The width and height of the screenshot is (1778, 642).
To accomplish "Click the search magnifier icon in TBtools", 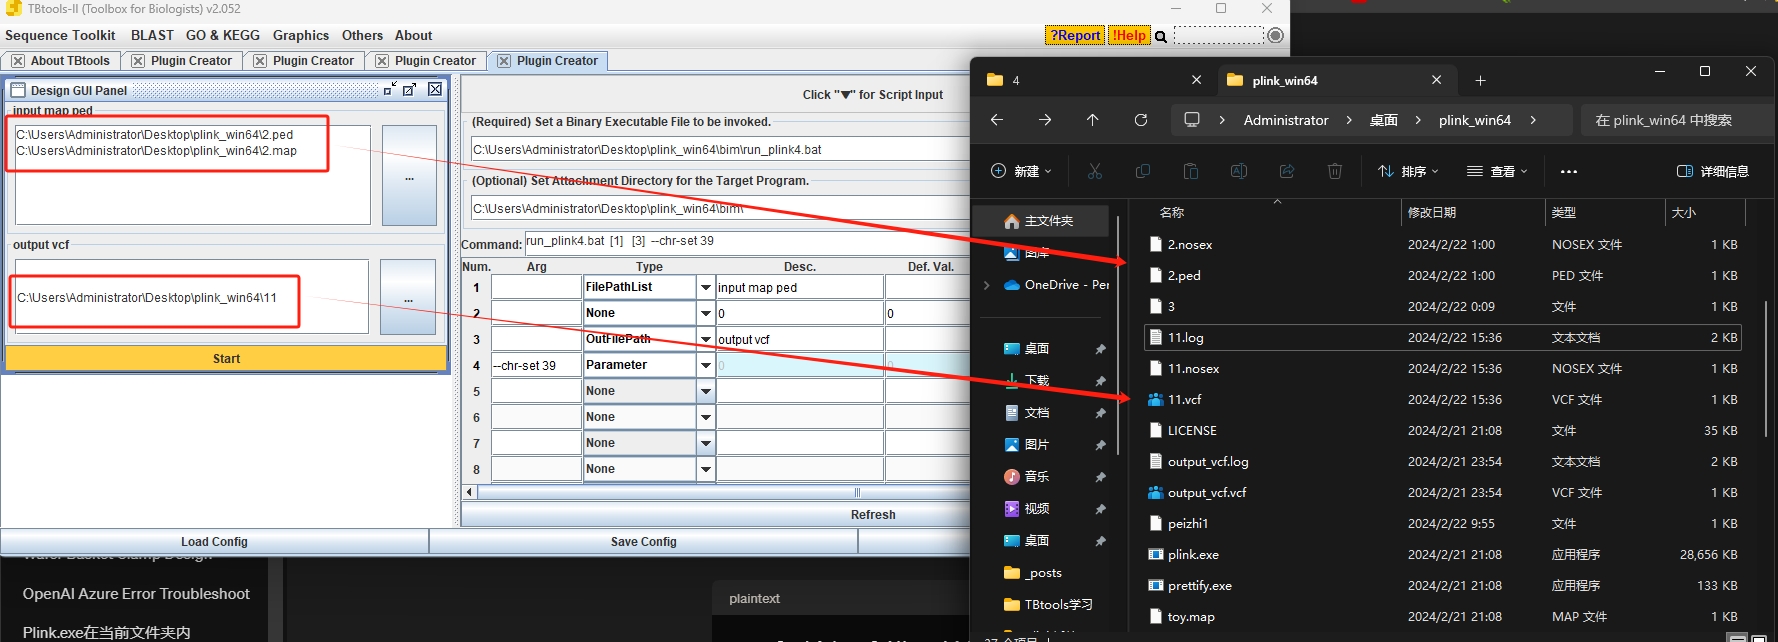I will pos(1161,36).
